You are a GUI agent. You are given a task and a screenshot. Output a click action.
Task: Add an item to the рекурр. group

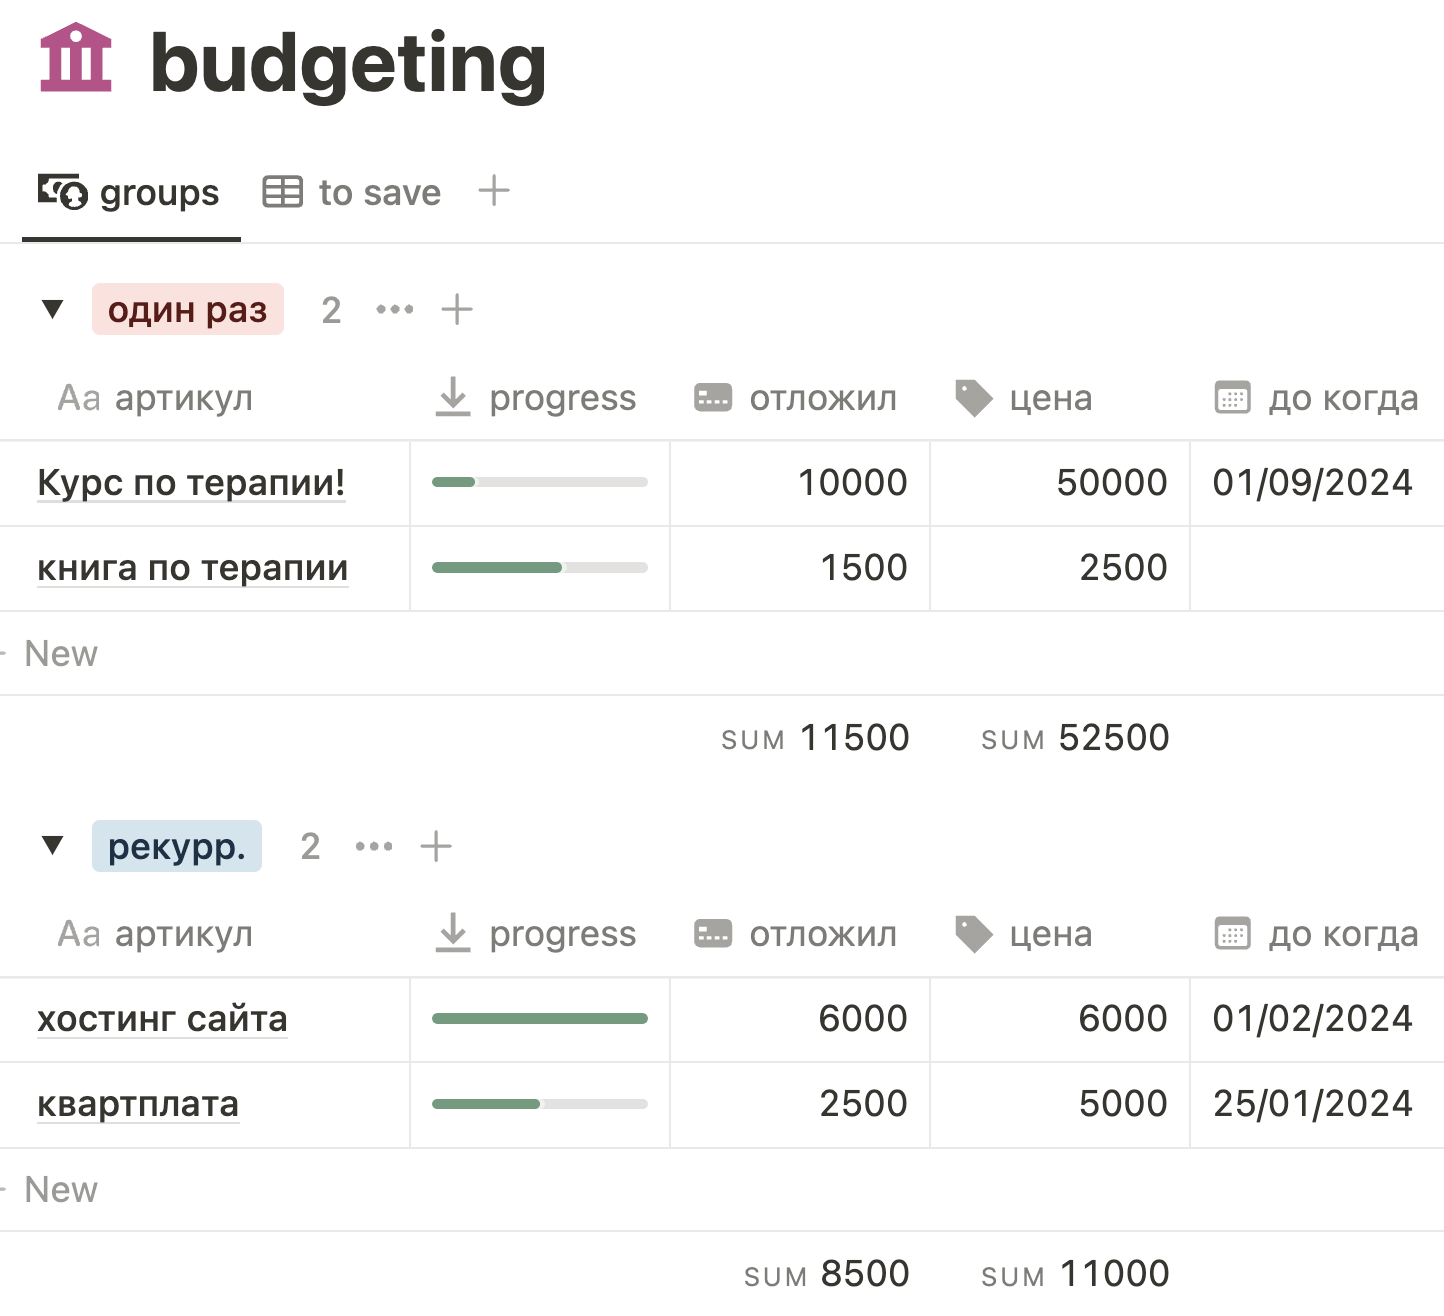pos(436,847)
